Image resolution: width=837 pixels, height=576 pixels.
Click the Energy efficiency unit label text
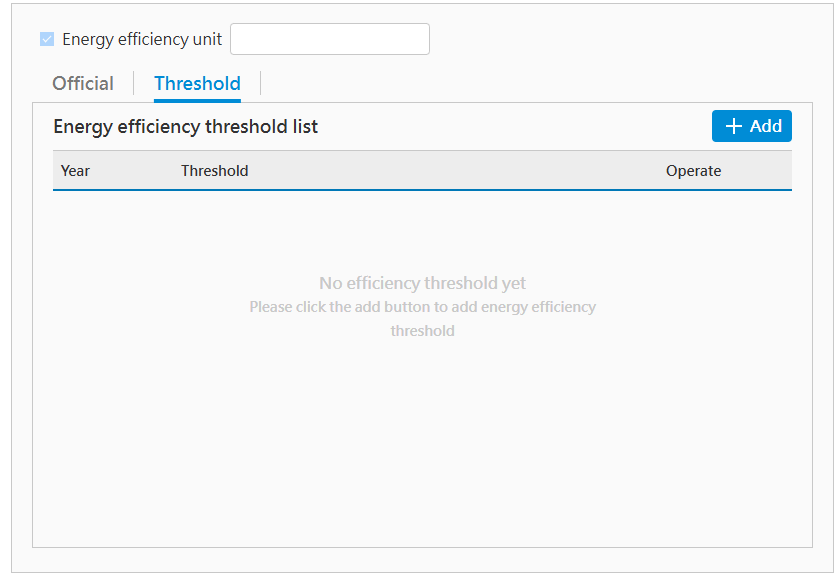point(142,39)
